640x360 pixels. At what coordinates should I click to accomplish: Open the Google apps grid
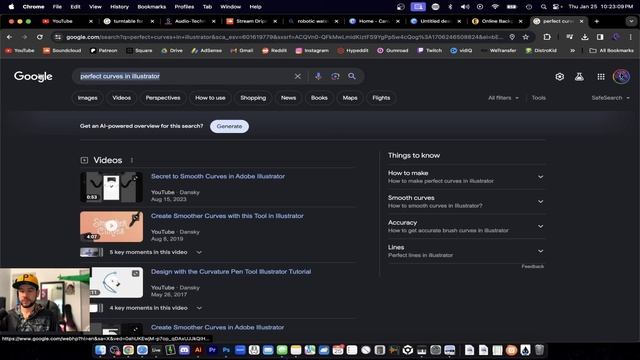click(x=601, y=77)
